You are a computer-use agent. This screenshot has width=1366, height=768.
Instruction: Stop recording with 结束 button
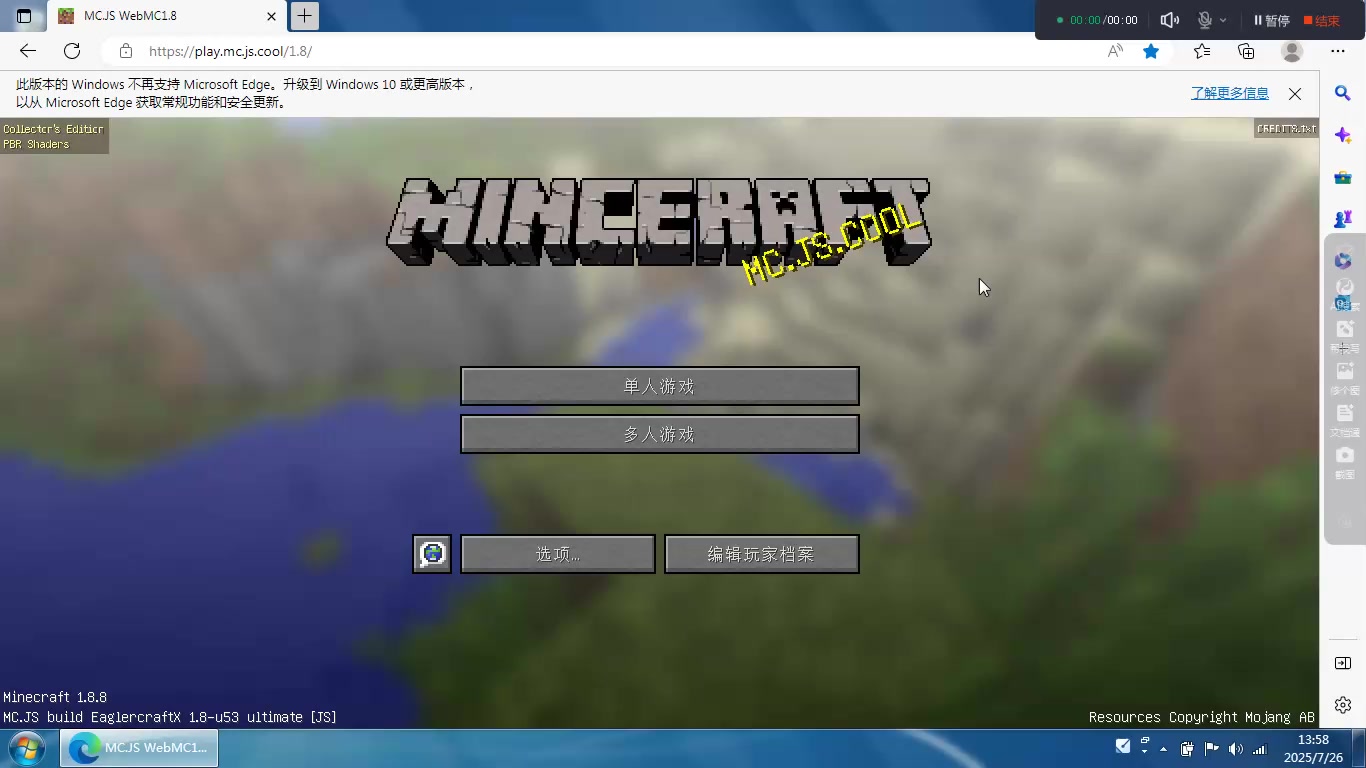tap(1321, 20)
